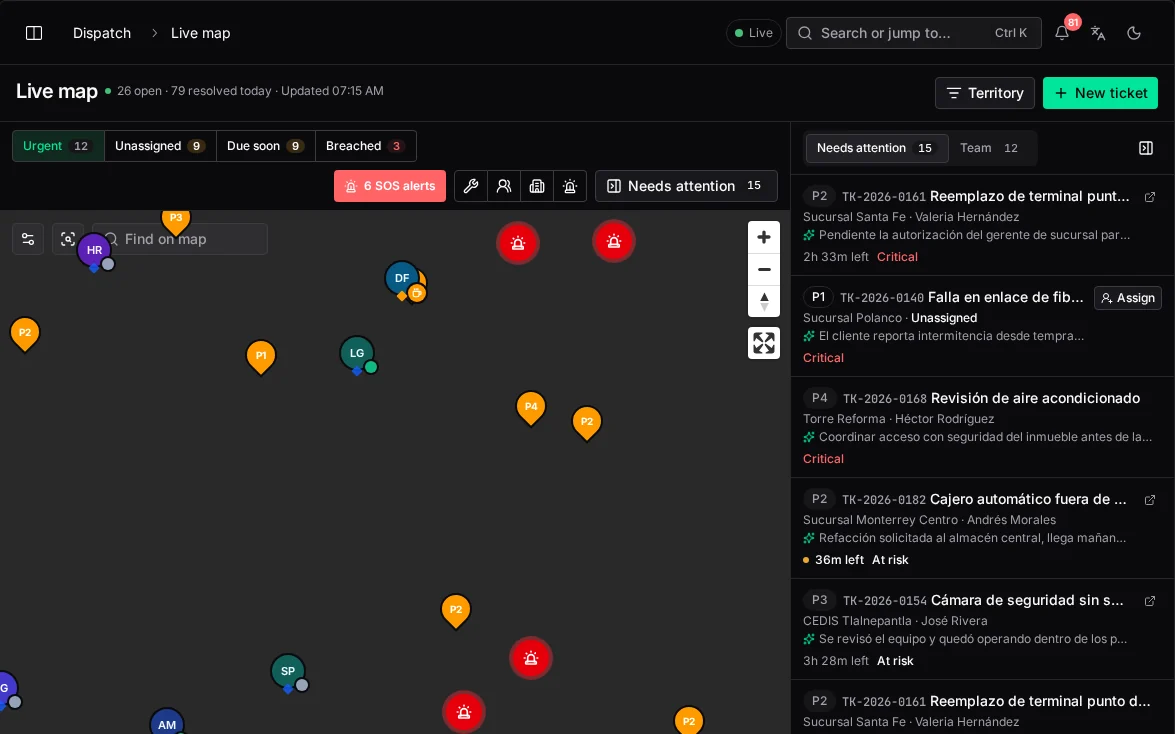1175x734 pixels.
Task: Toggle tickets layer wrench icon
Action: click(x=471, y=186)
